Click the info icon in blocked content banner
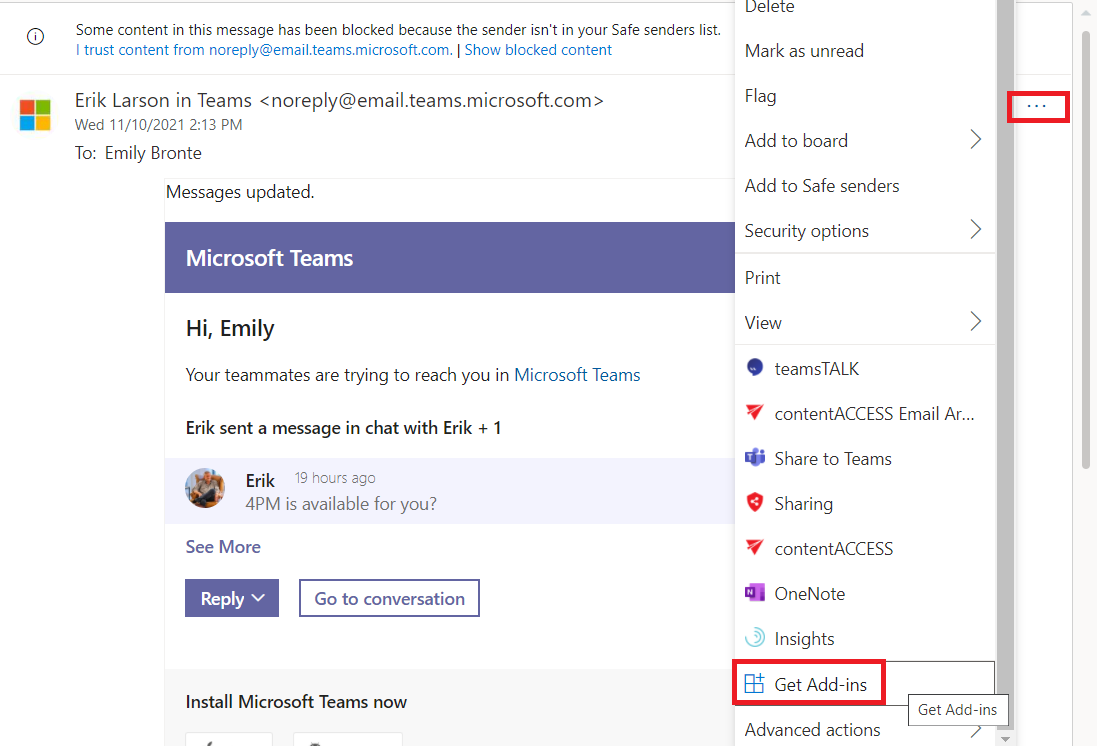 point(35,37)
